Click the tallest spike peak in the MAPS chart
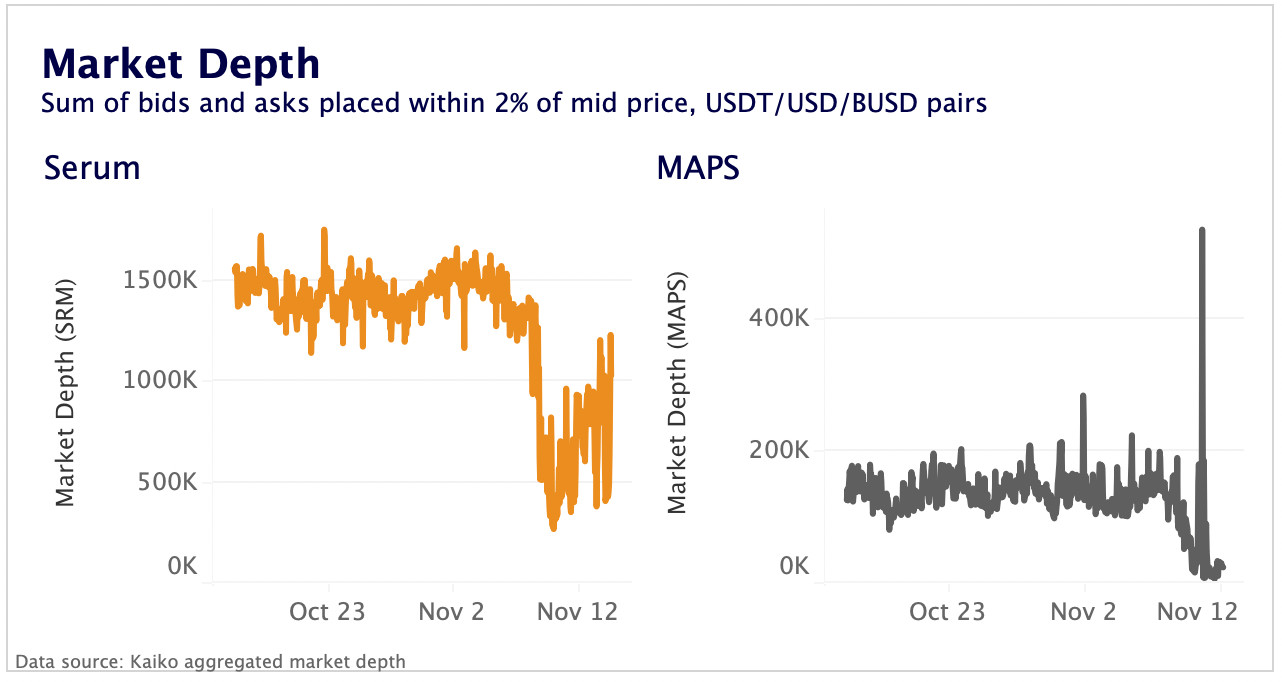The width and height of the screenshot is (1282, 682). pyautogui.click(x=1202, y=230)
